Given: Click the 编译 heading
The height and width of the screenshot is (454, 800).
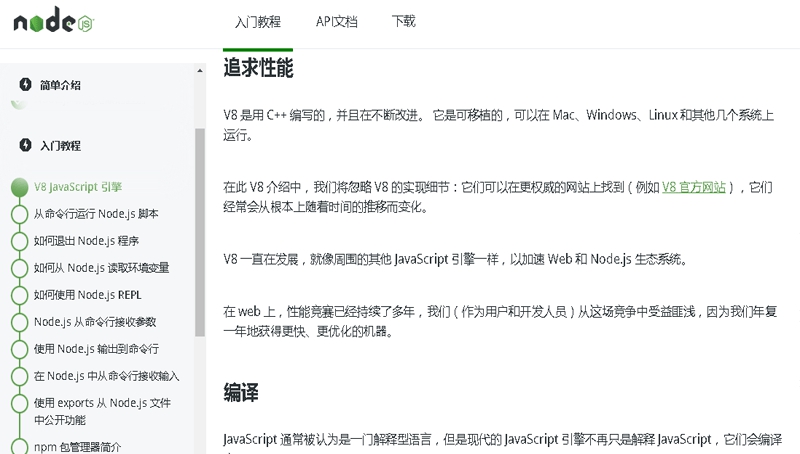Looking at the screenshot, I should click(x=241, y=392).
